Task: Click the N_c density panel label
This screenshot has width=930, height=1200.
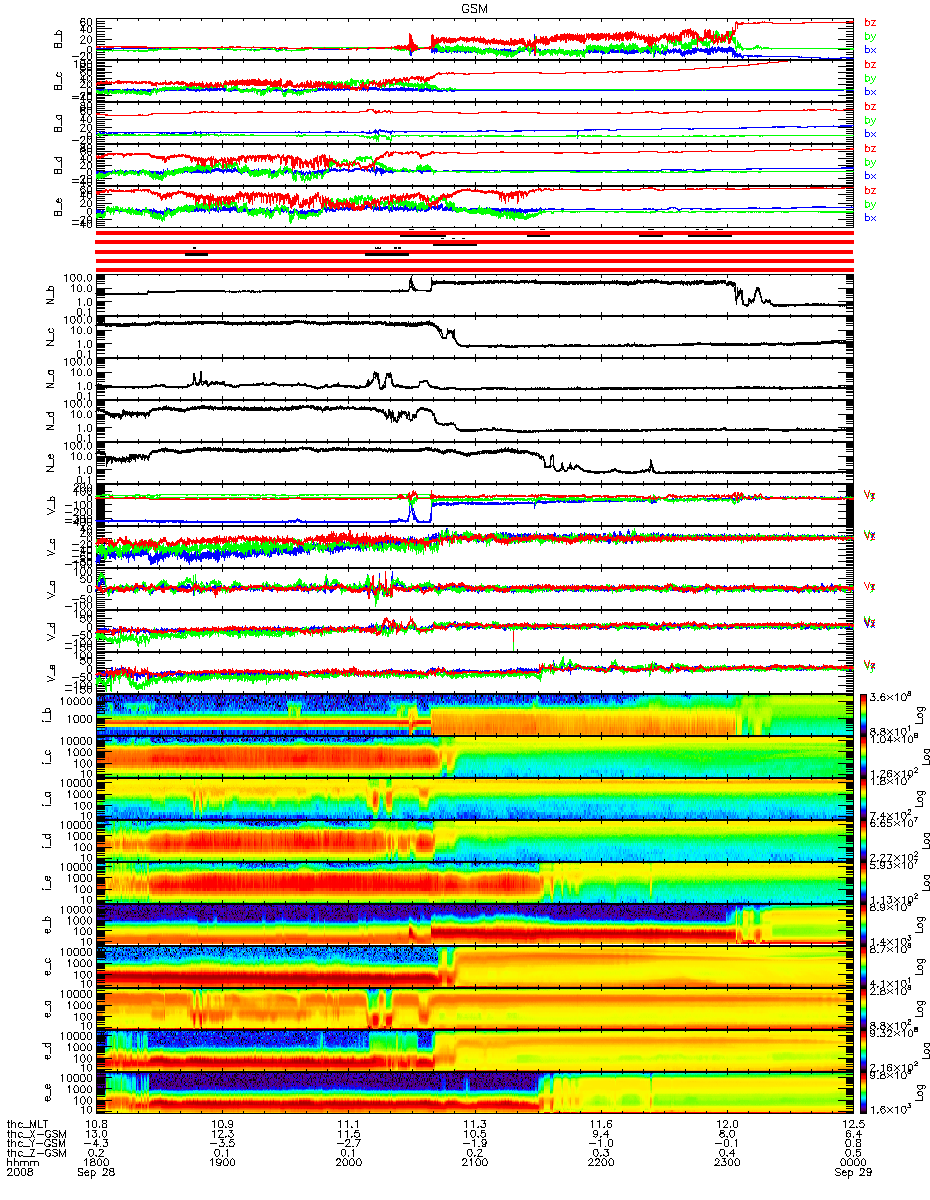Action: click(x=49, y=336)
